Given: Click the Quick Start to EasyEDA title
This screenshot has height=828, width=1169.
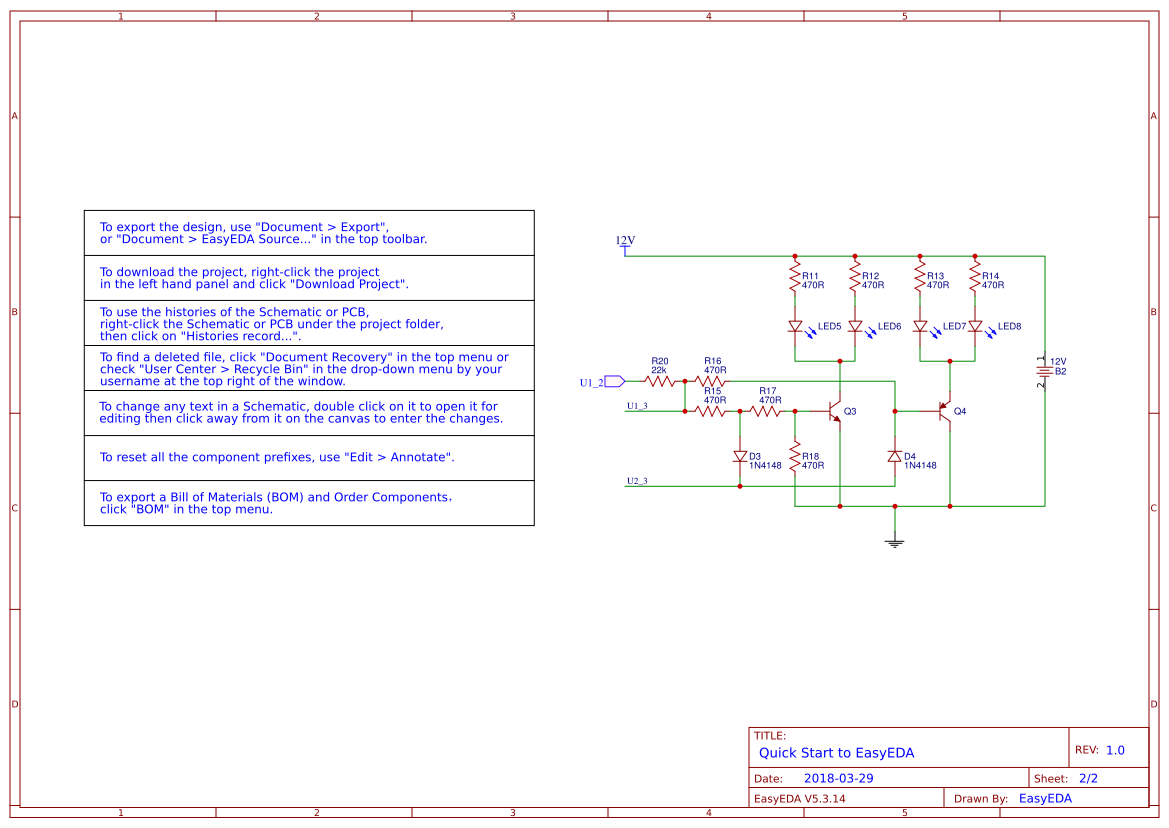Looking at the screenshot, I should click(x=836, y=752).
